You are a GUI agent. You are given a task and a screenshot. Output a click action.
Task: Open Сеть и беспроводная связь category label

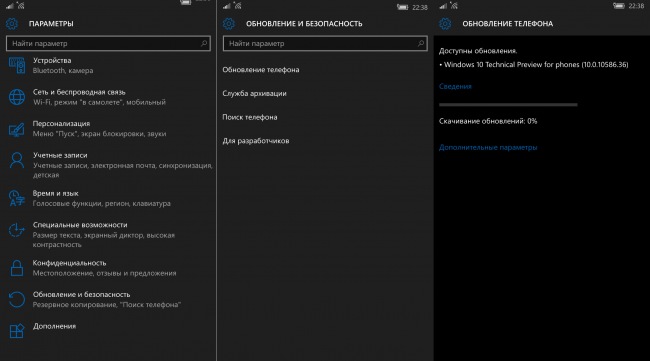click(79, 92)
